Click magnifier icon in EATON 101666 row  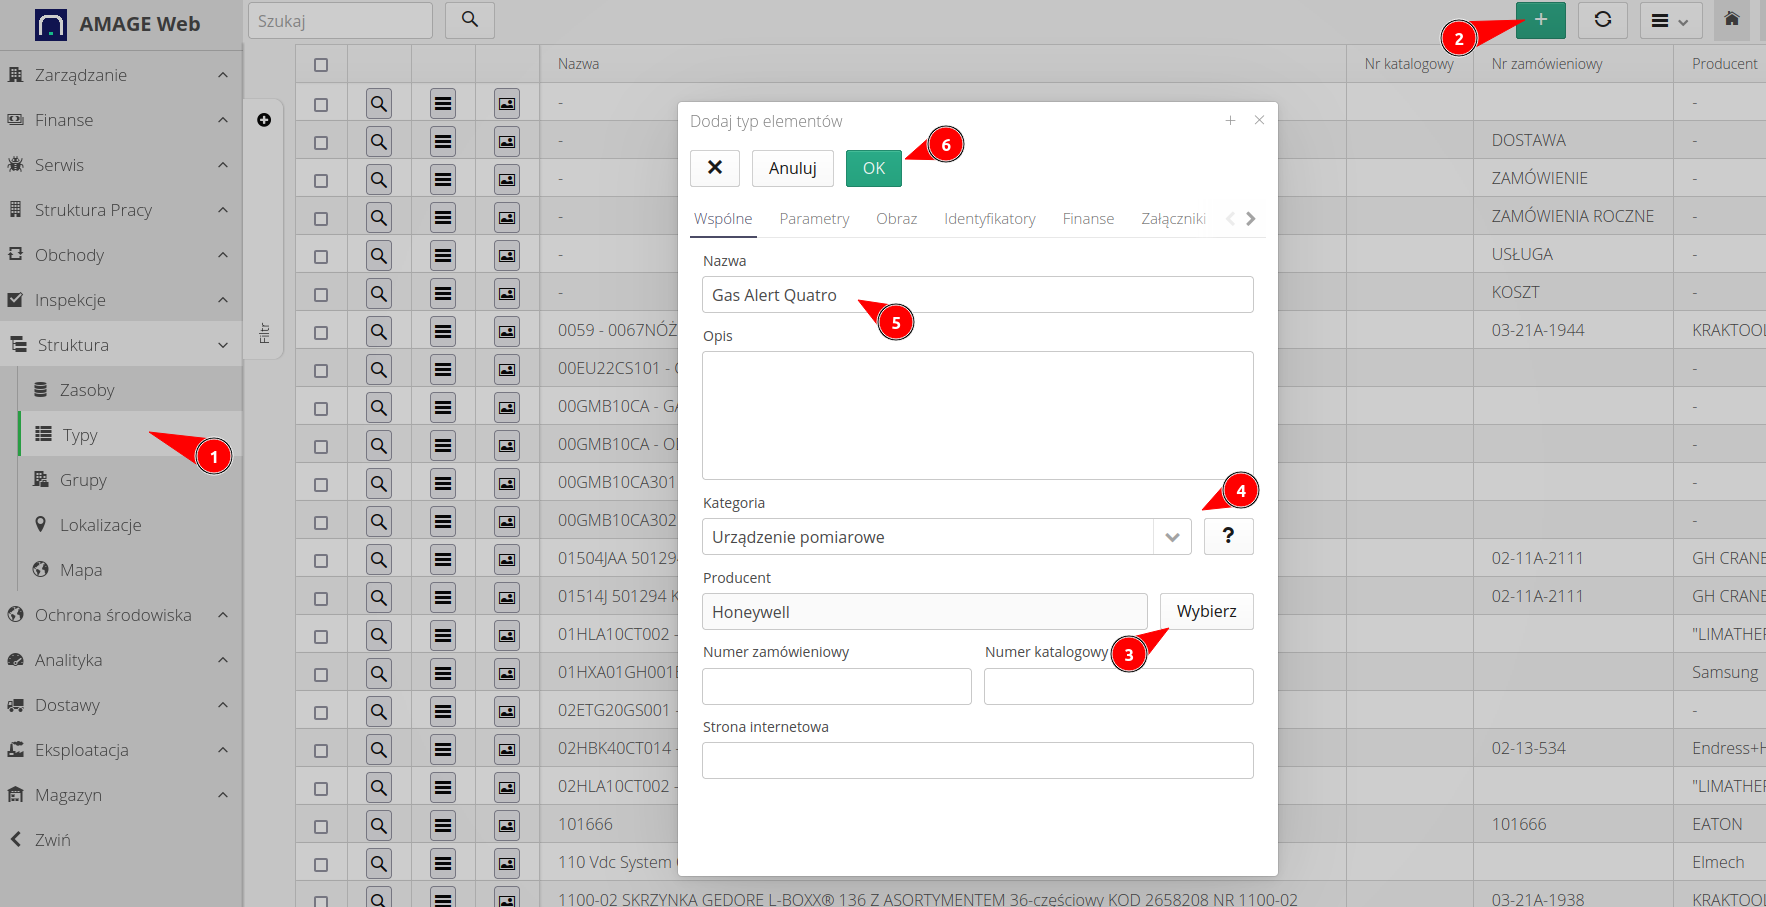(379, 825)
